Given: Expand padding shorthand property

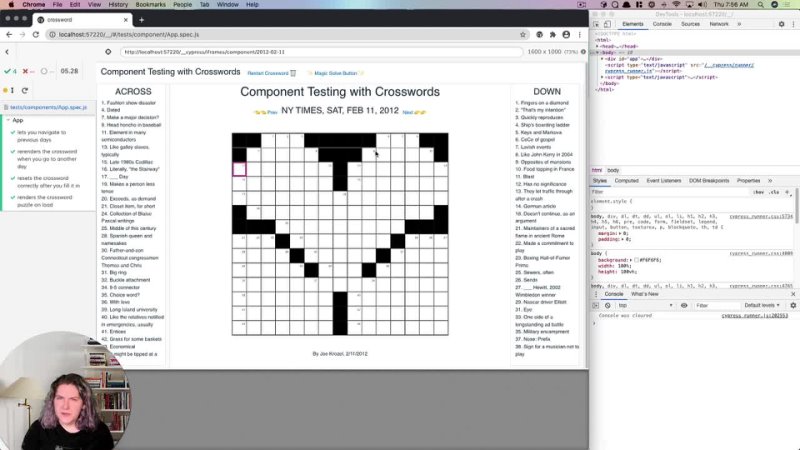Looking at the screenshot, I should click(623, 239).
